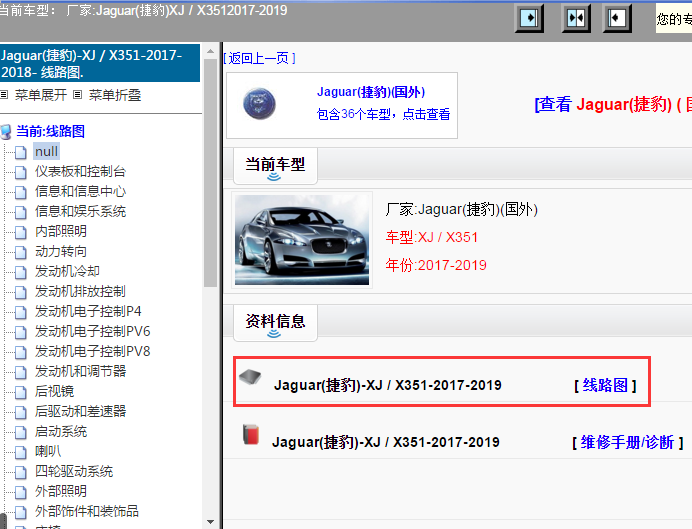Click the 返回上一页 back link

pos(260,58)
